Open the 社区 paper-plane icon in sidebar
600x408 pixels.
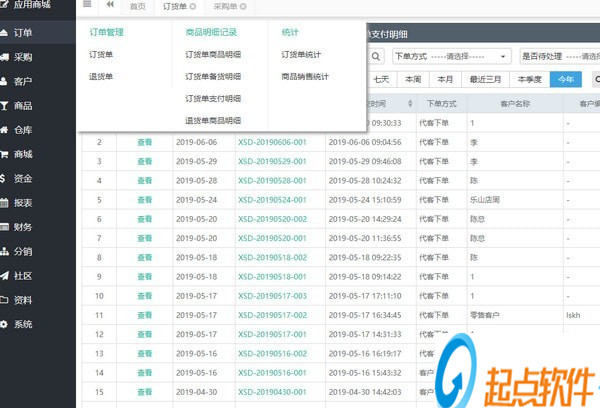tap(4, 276)
